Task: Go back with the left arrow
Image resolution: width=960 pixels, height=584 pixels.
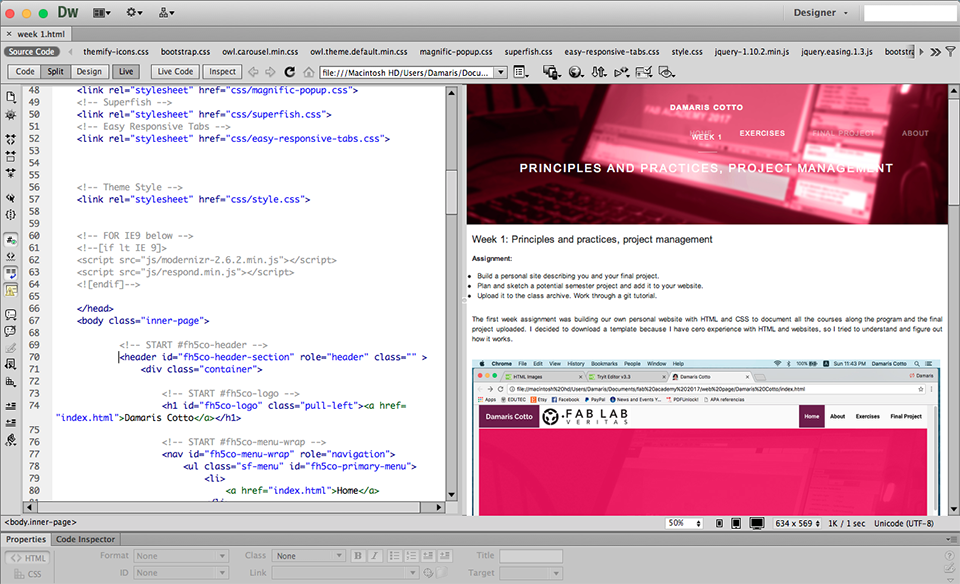Action: pyautogui.click(x=253, y=72)
